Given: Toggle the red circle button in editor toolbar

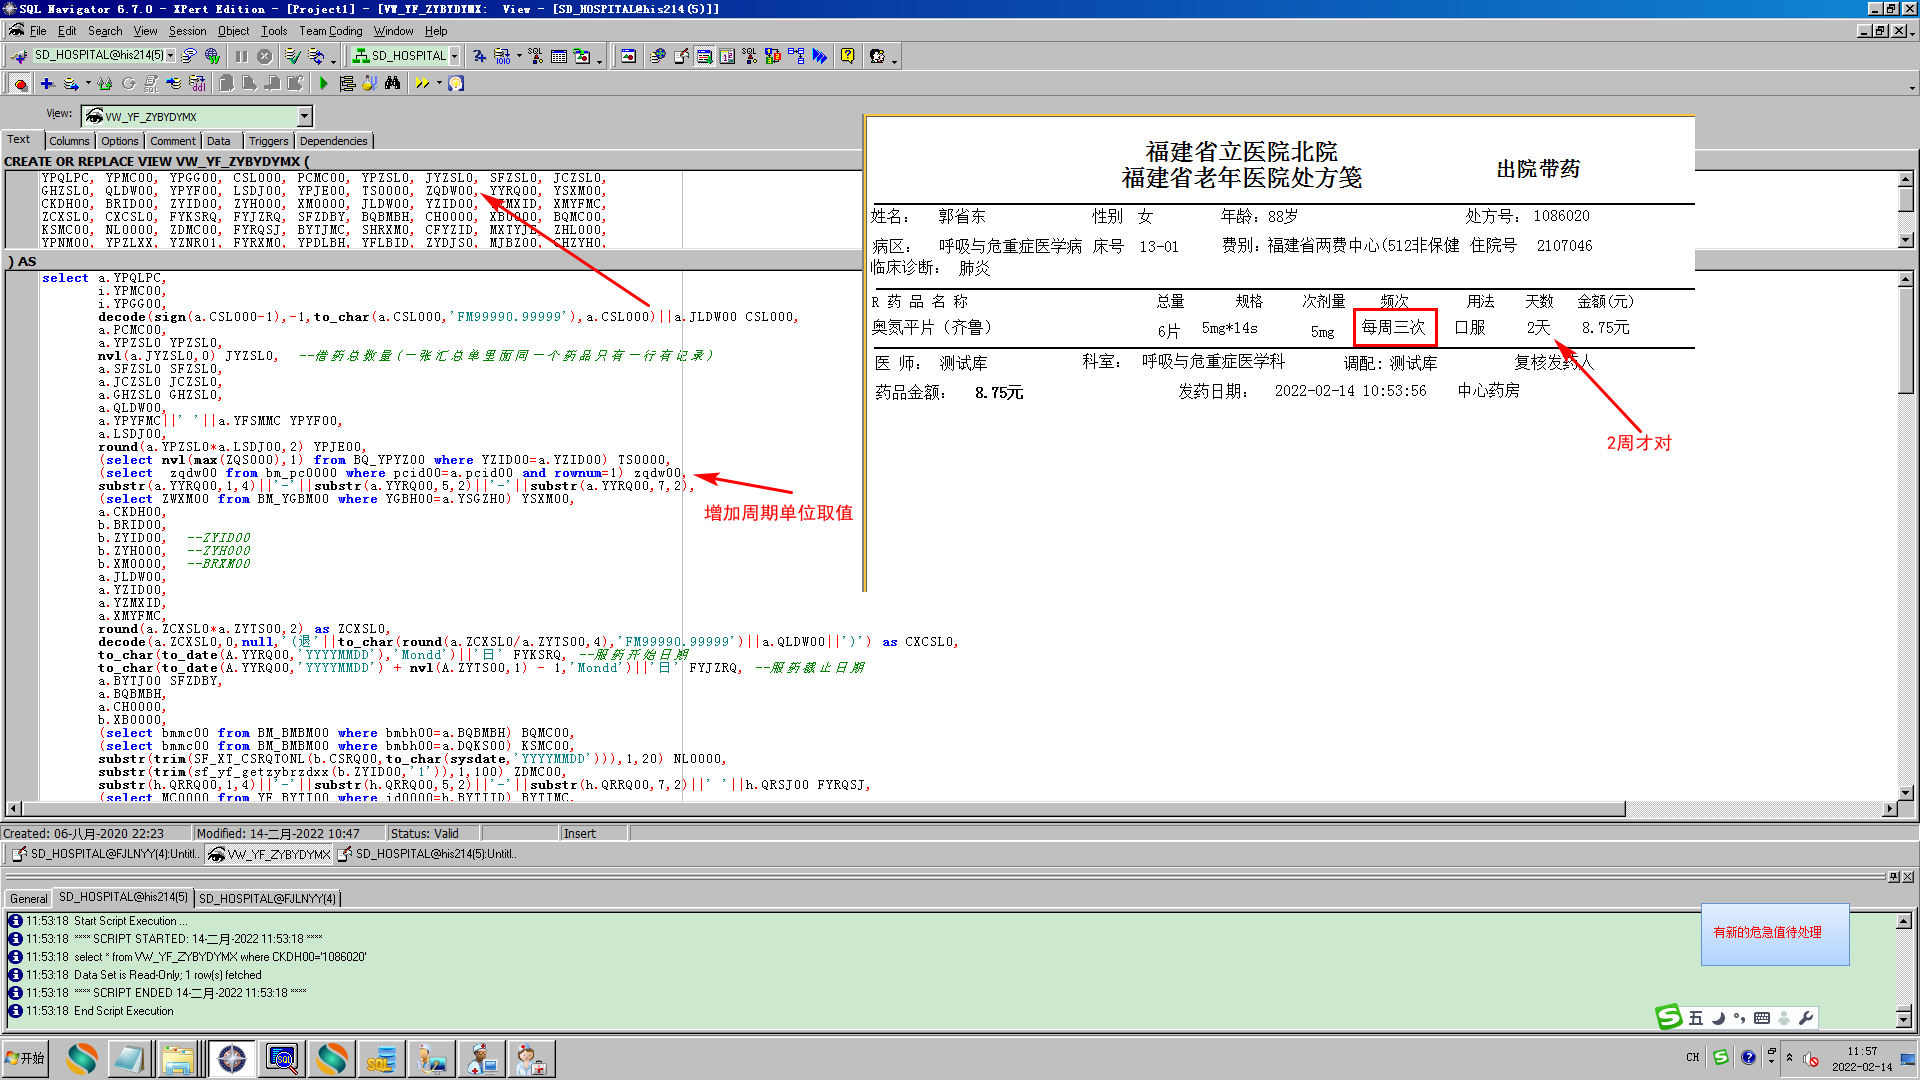Looking at the screenshot, I should (x=20, y=84).
